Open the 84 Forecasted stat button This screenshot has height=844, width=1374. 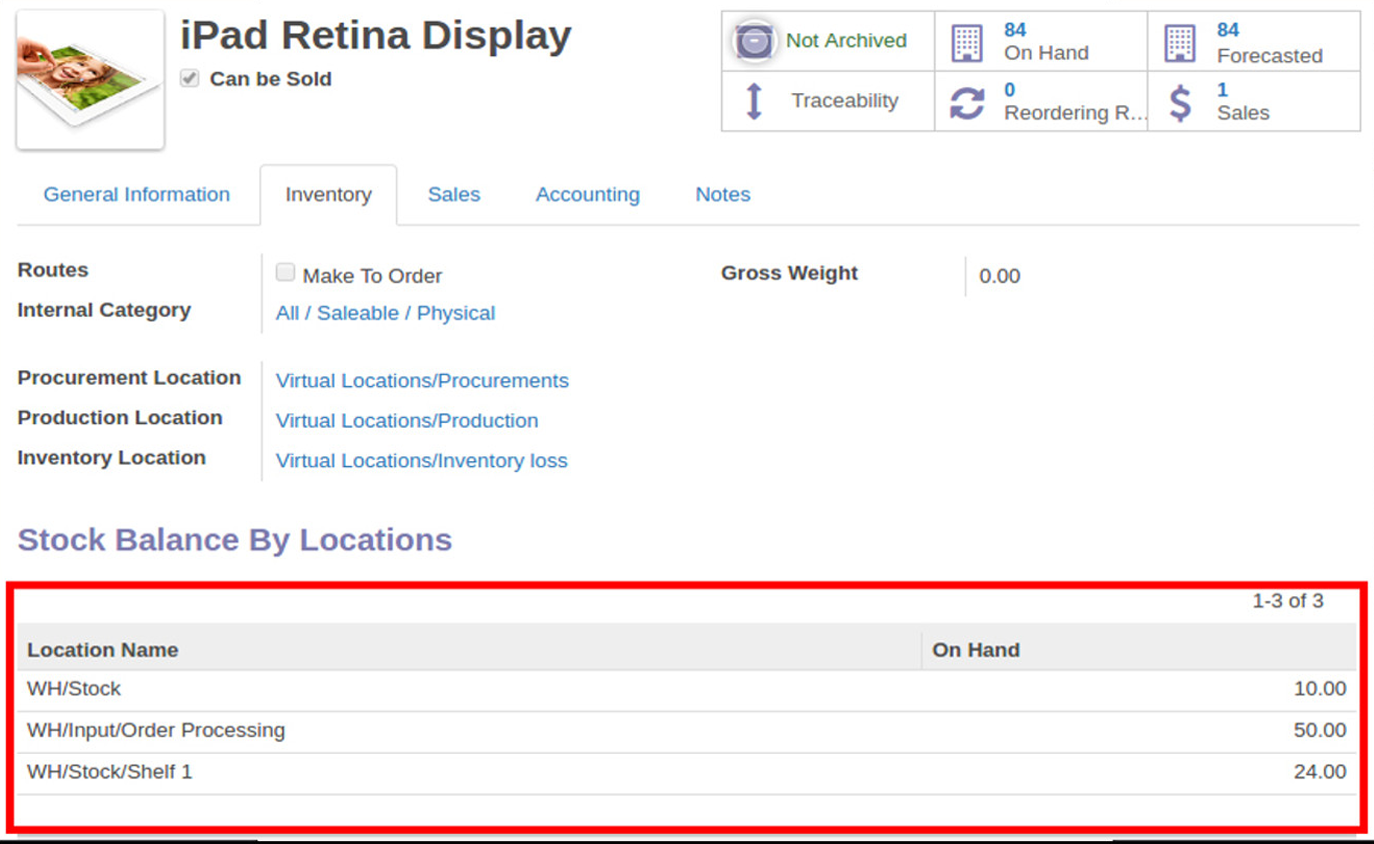coord(1254,41)
